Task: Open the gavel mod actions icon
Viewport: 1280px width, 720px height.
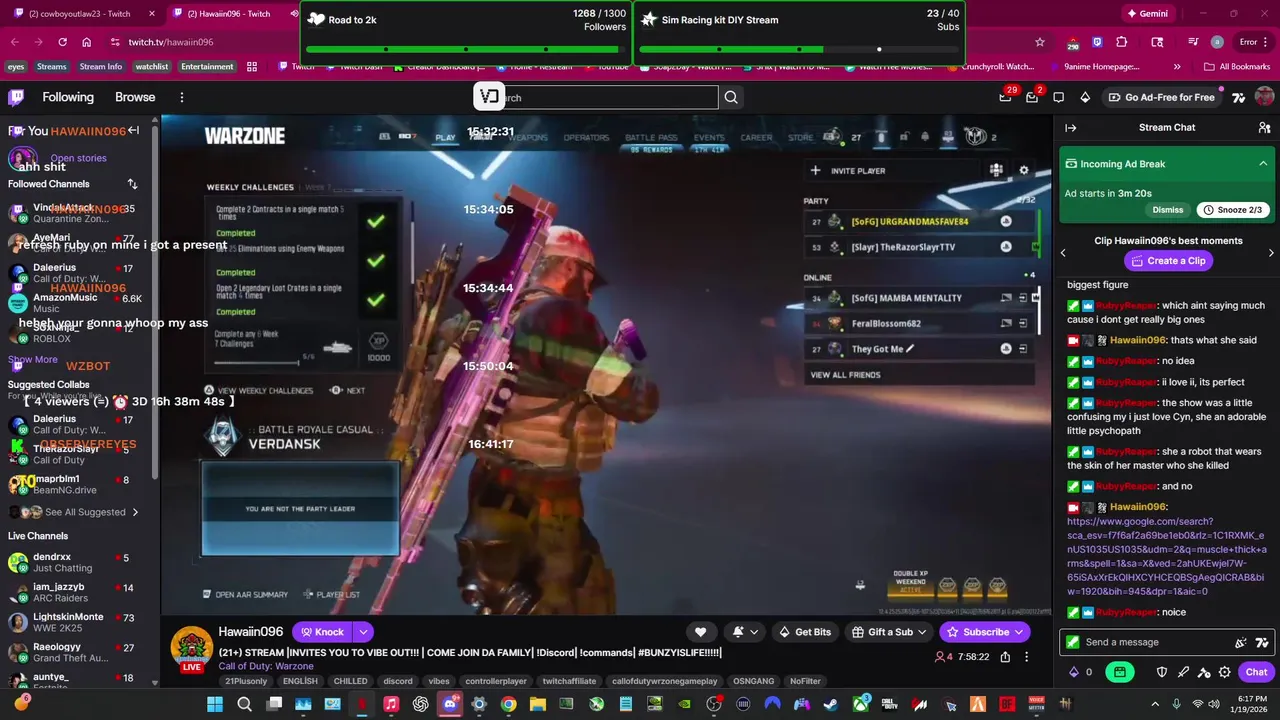Action: point(1204,672)
